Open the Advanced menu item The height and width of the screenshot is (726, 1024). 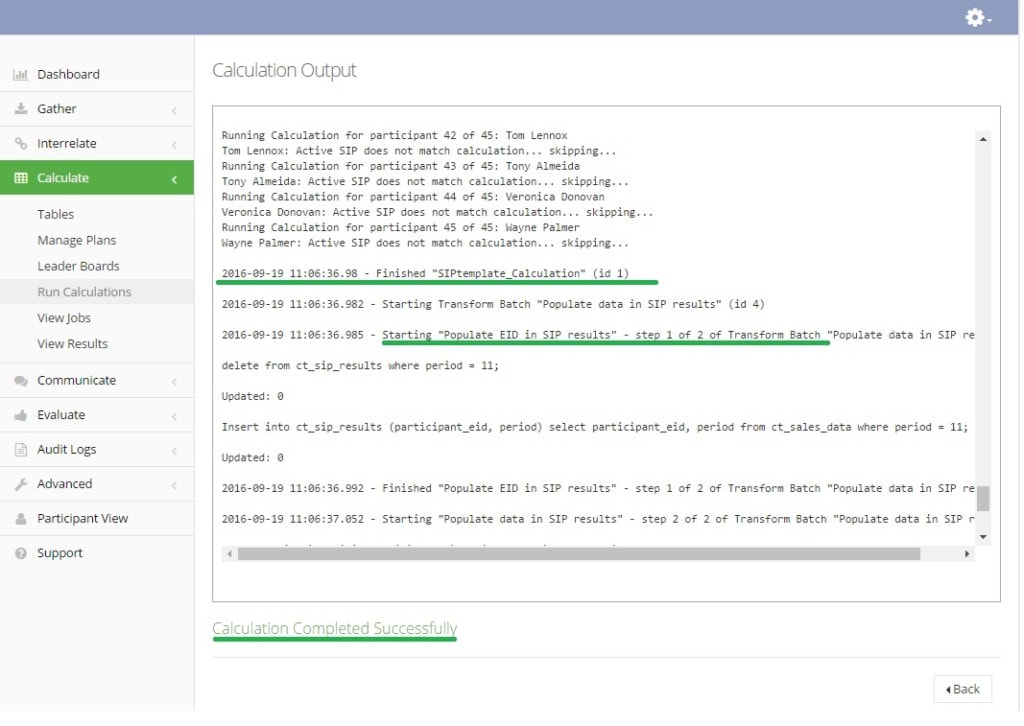coord(97,484)
